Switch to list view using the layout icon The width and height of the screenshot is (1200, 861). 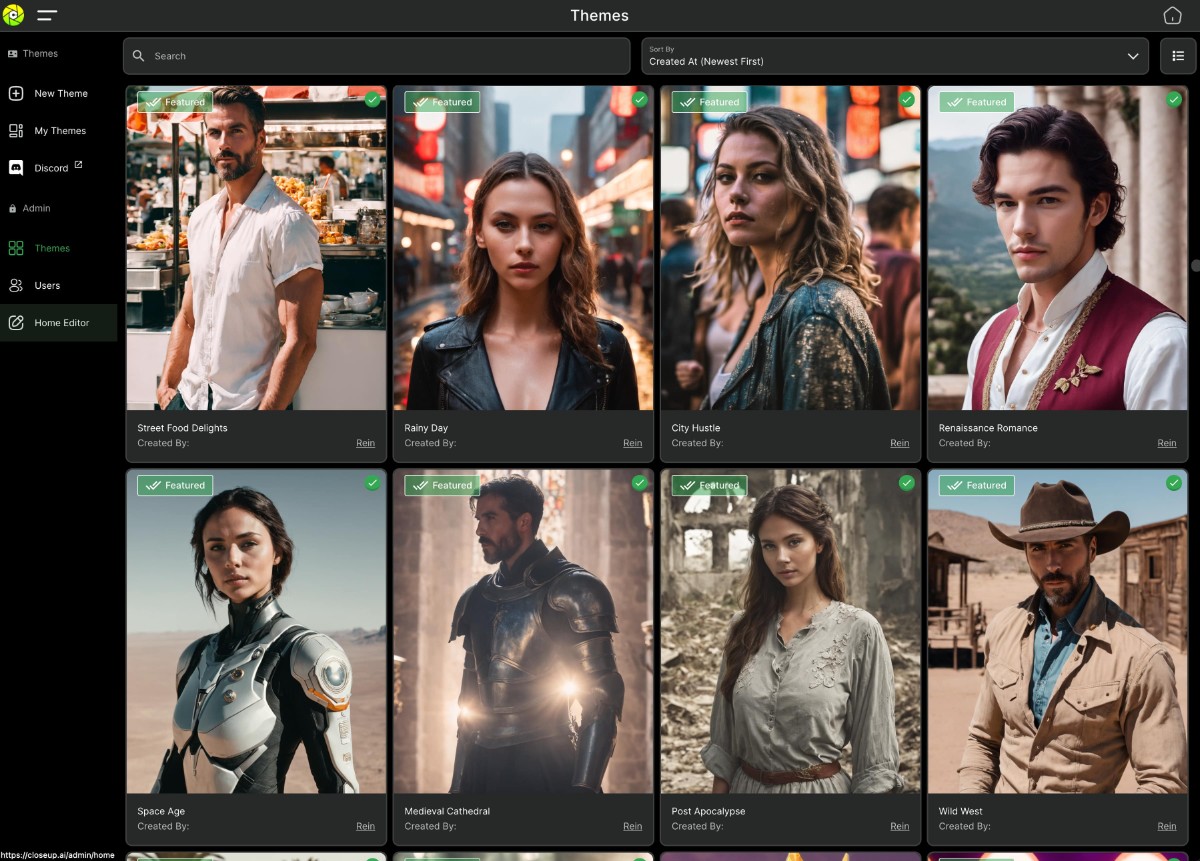(x=1178, y=56)
